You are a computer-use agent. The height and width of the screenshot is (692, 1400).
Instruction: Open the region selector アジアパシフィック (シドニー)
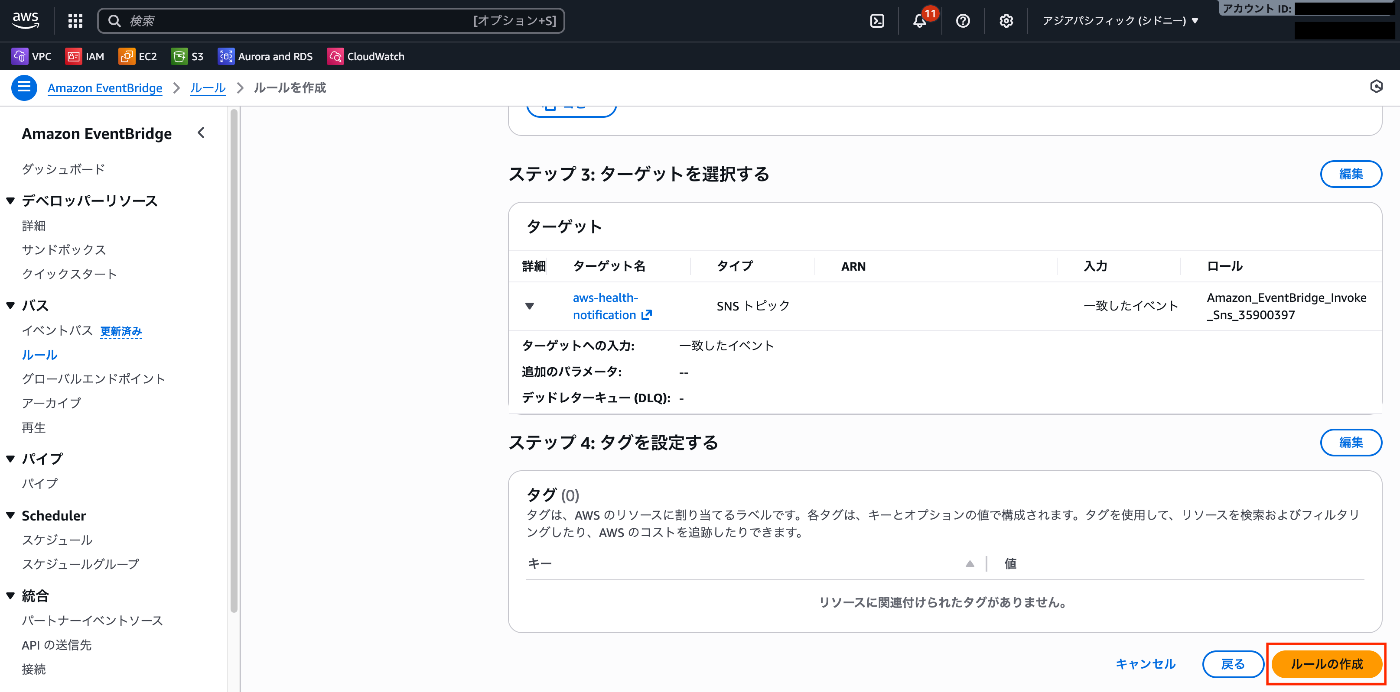tap(1120, 21)
